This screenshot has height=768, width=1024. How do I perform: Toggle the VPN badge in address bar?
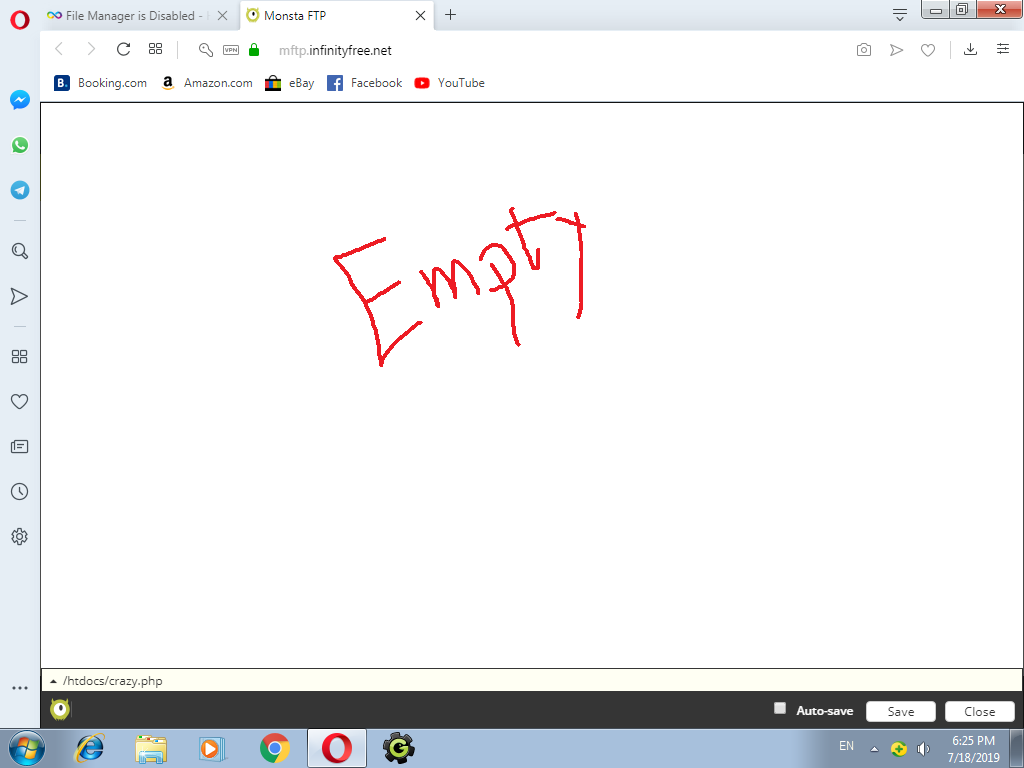(x=231, y=50)
